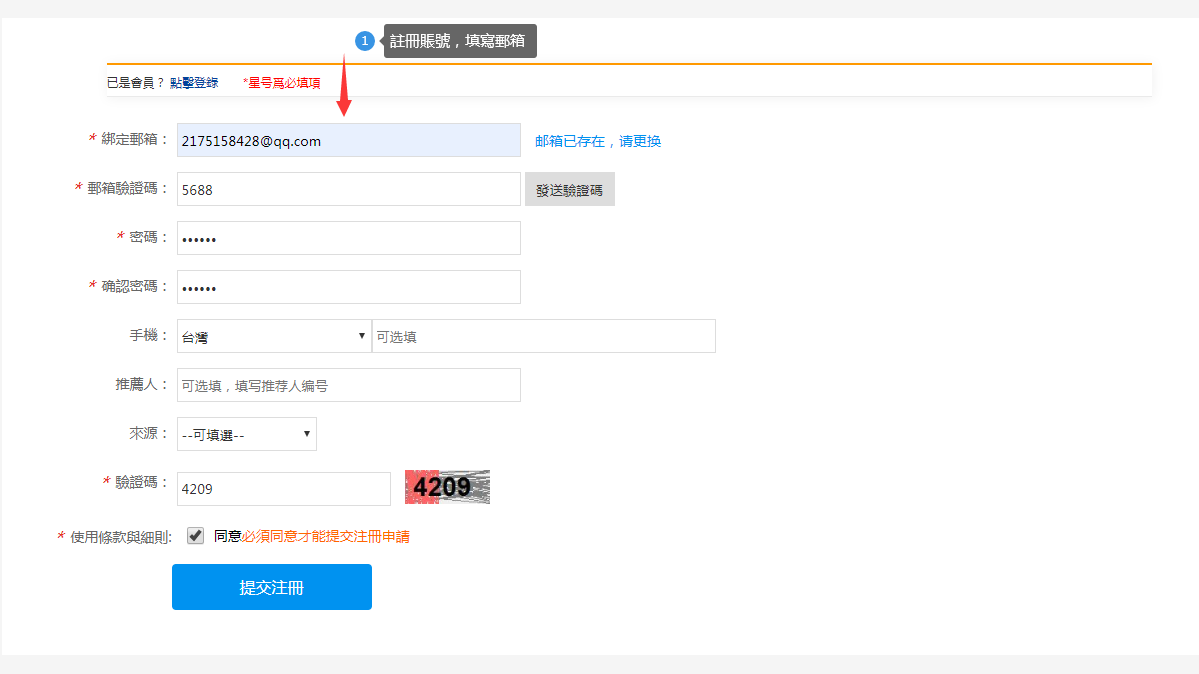Click the 密碼 password input field
This screenshot has height=674, width=1199.
tap(348, 237)
